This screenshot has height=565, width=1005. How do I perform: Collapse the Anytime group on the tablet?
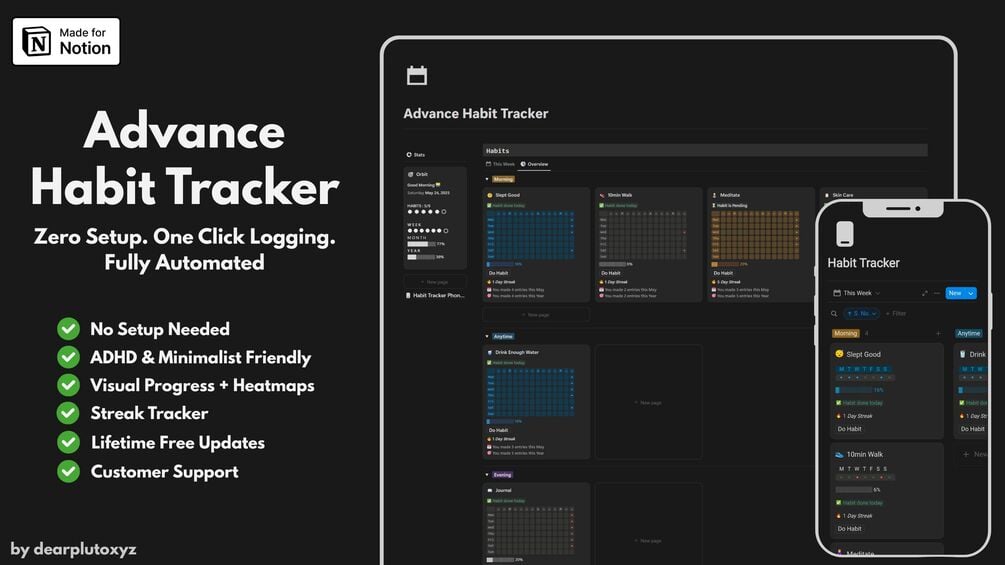[x=487, y=336]
